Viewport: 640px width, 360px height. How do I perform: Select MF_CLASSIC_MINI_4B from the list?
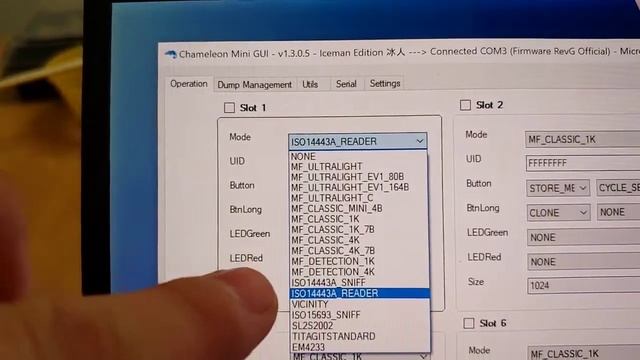pyautogui.click(x=359, y=209)
